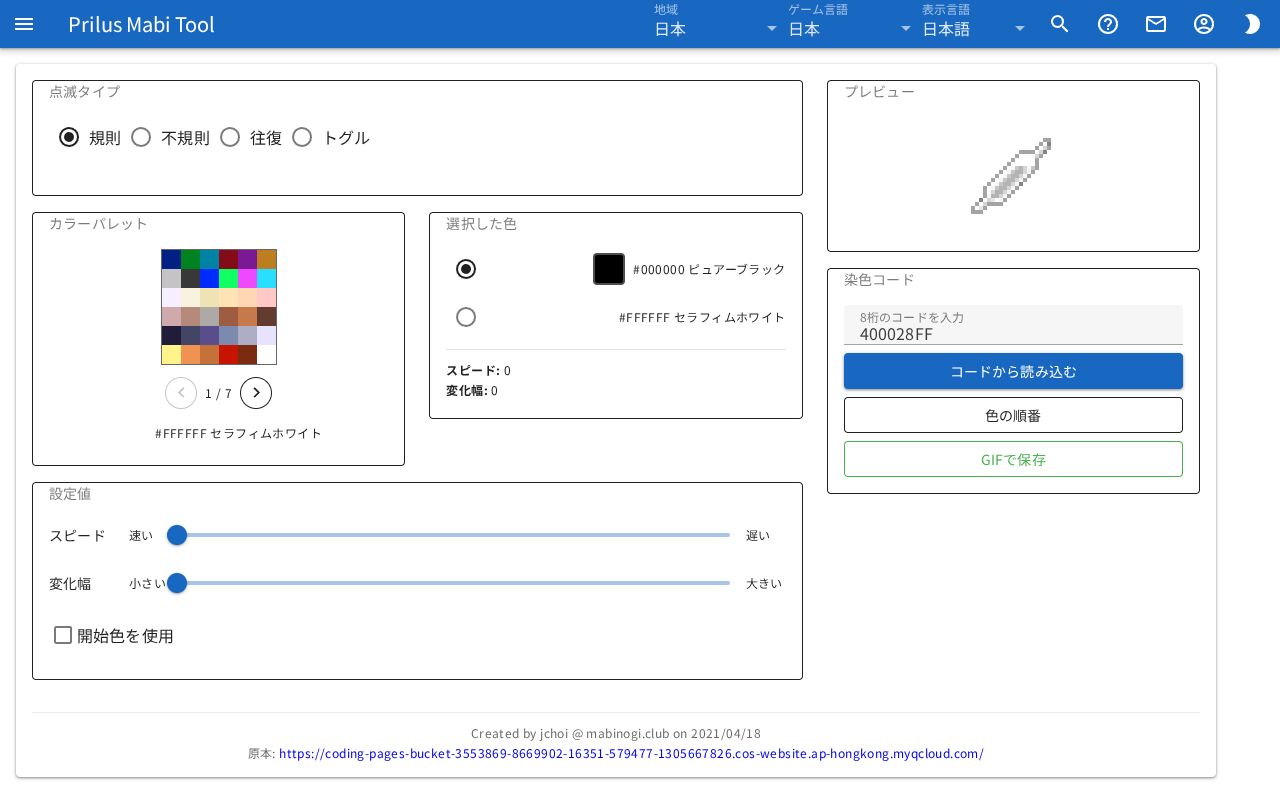Open the 地域 region dropdown
Screen dimensions: 1280x800
716,24
